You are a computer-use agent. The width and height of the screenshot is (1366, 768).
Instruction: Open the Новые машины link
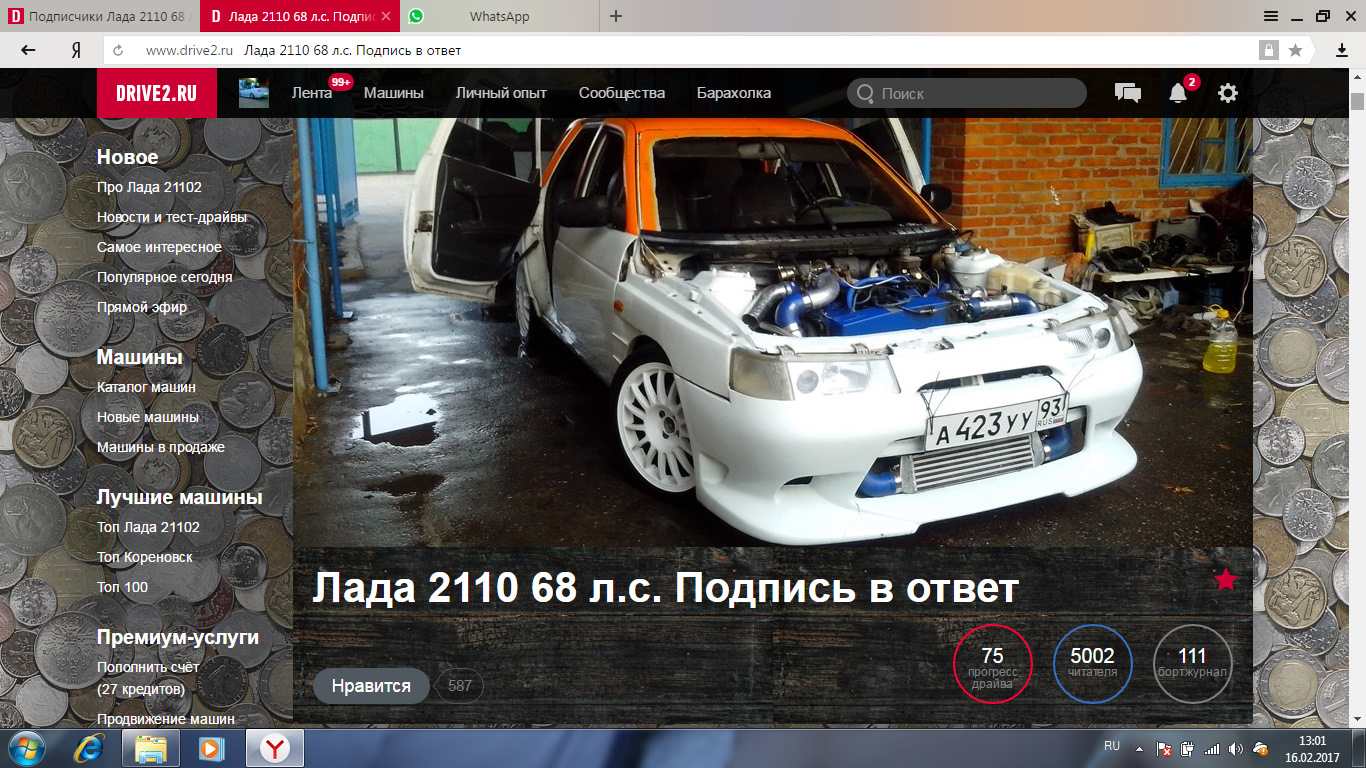pyautogui.click(x=148, y=417)
